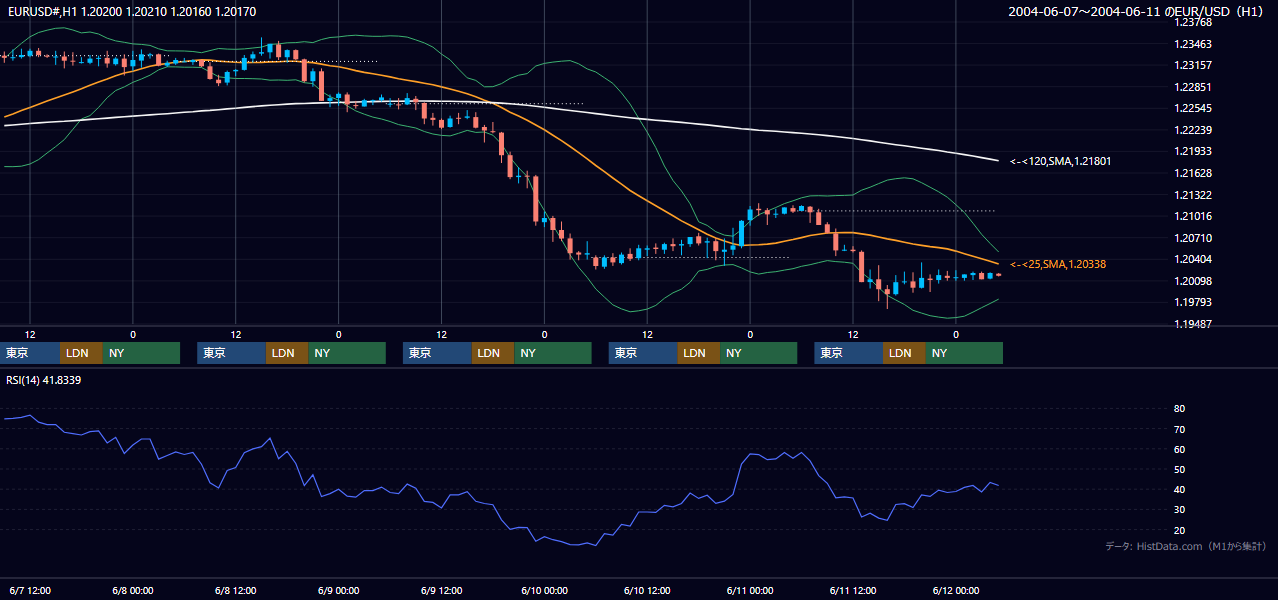Click price axis value 1.21322

[x=1193, y=195]
